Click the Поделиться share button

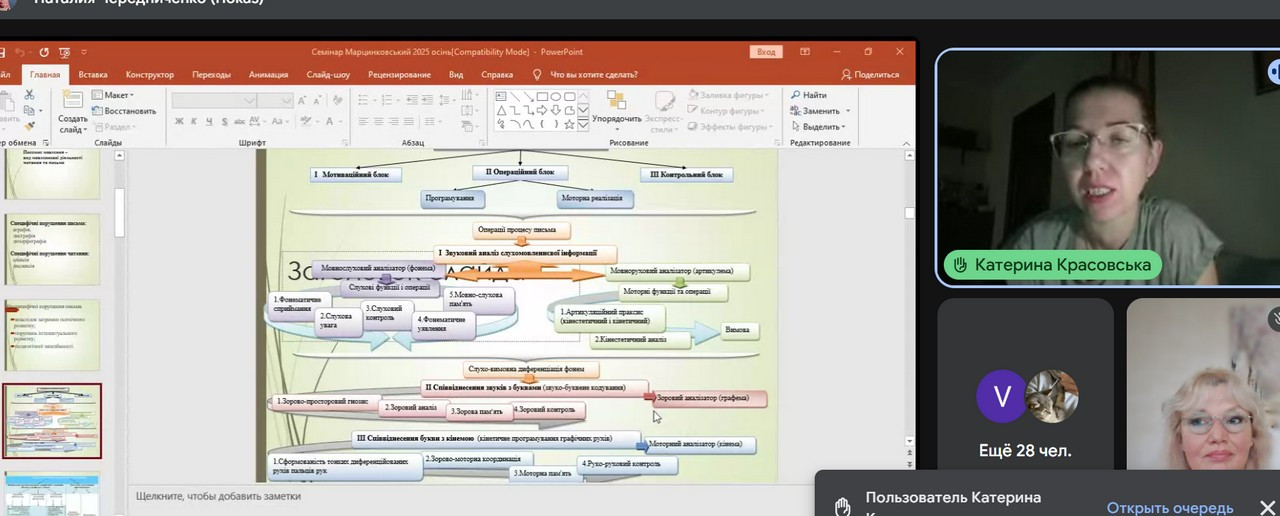point(870,74)
